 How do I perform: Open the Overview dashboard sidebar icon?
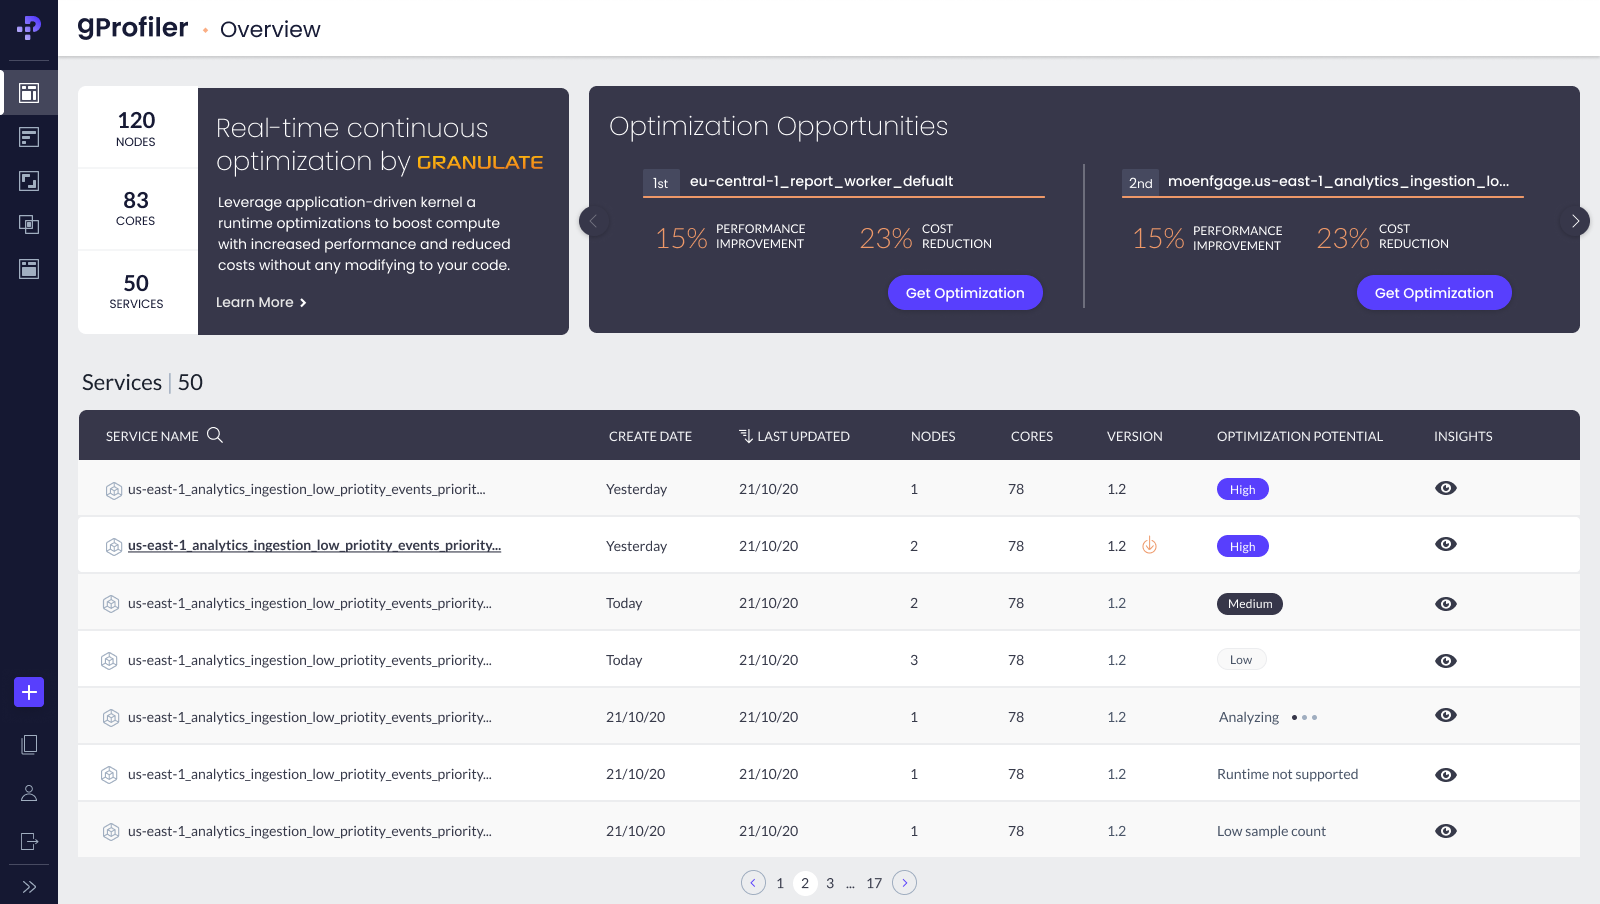(x=29, y=93)
